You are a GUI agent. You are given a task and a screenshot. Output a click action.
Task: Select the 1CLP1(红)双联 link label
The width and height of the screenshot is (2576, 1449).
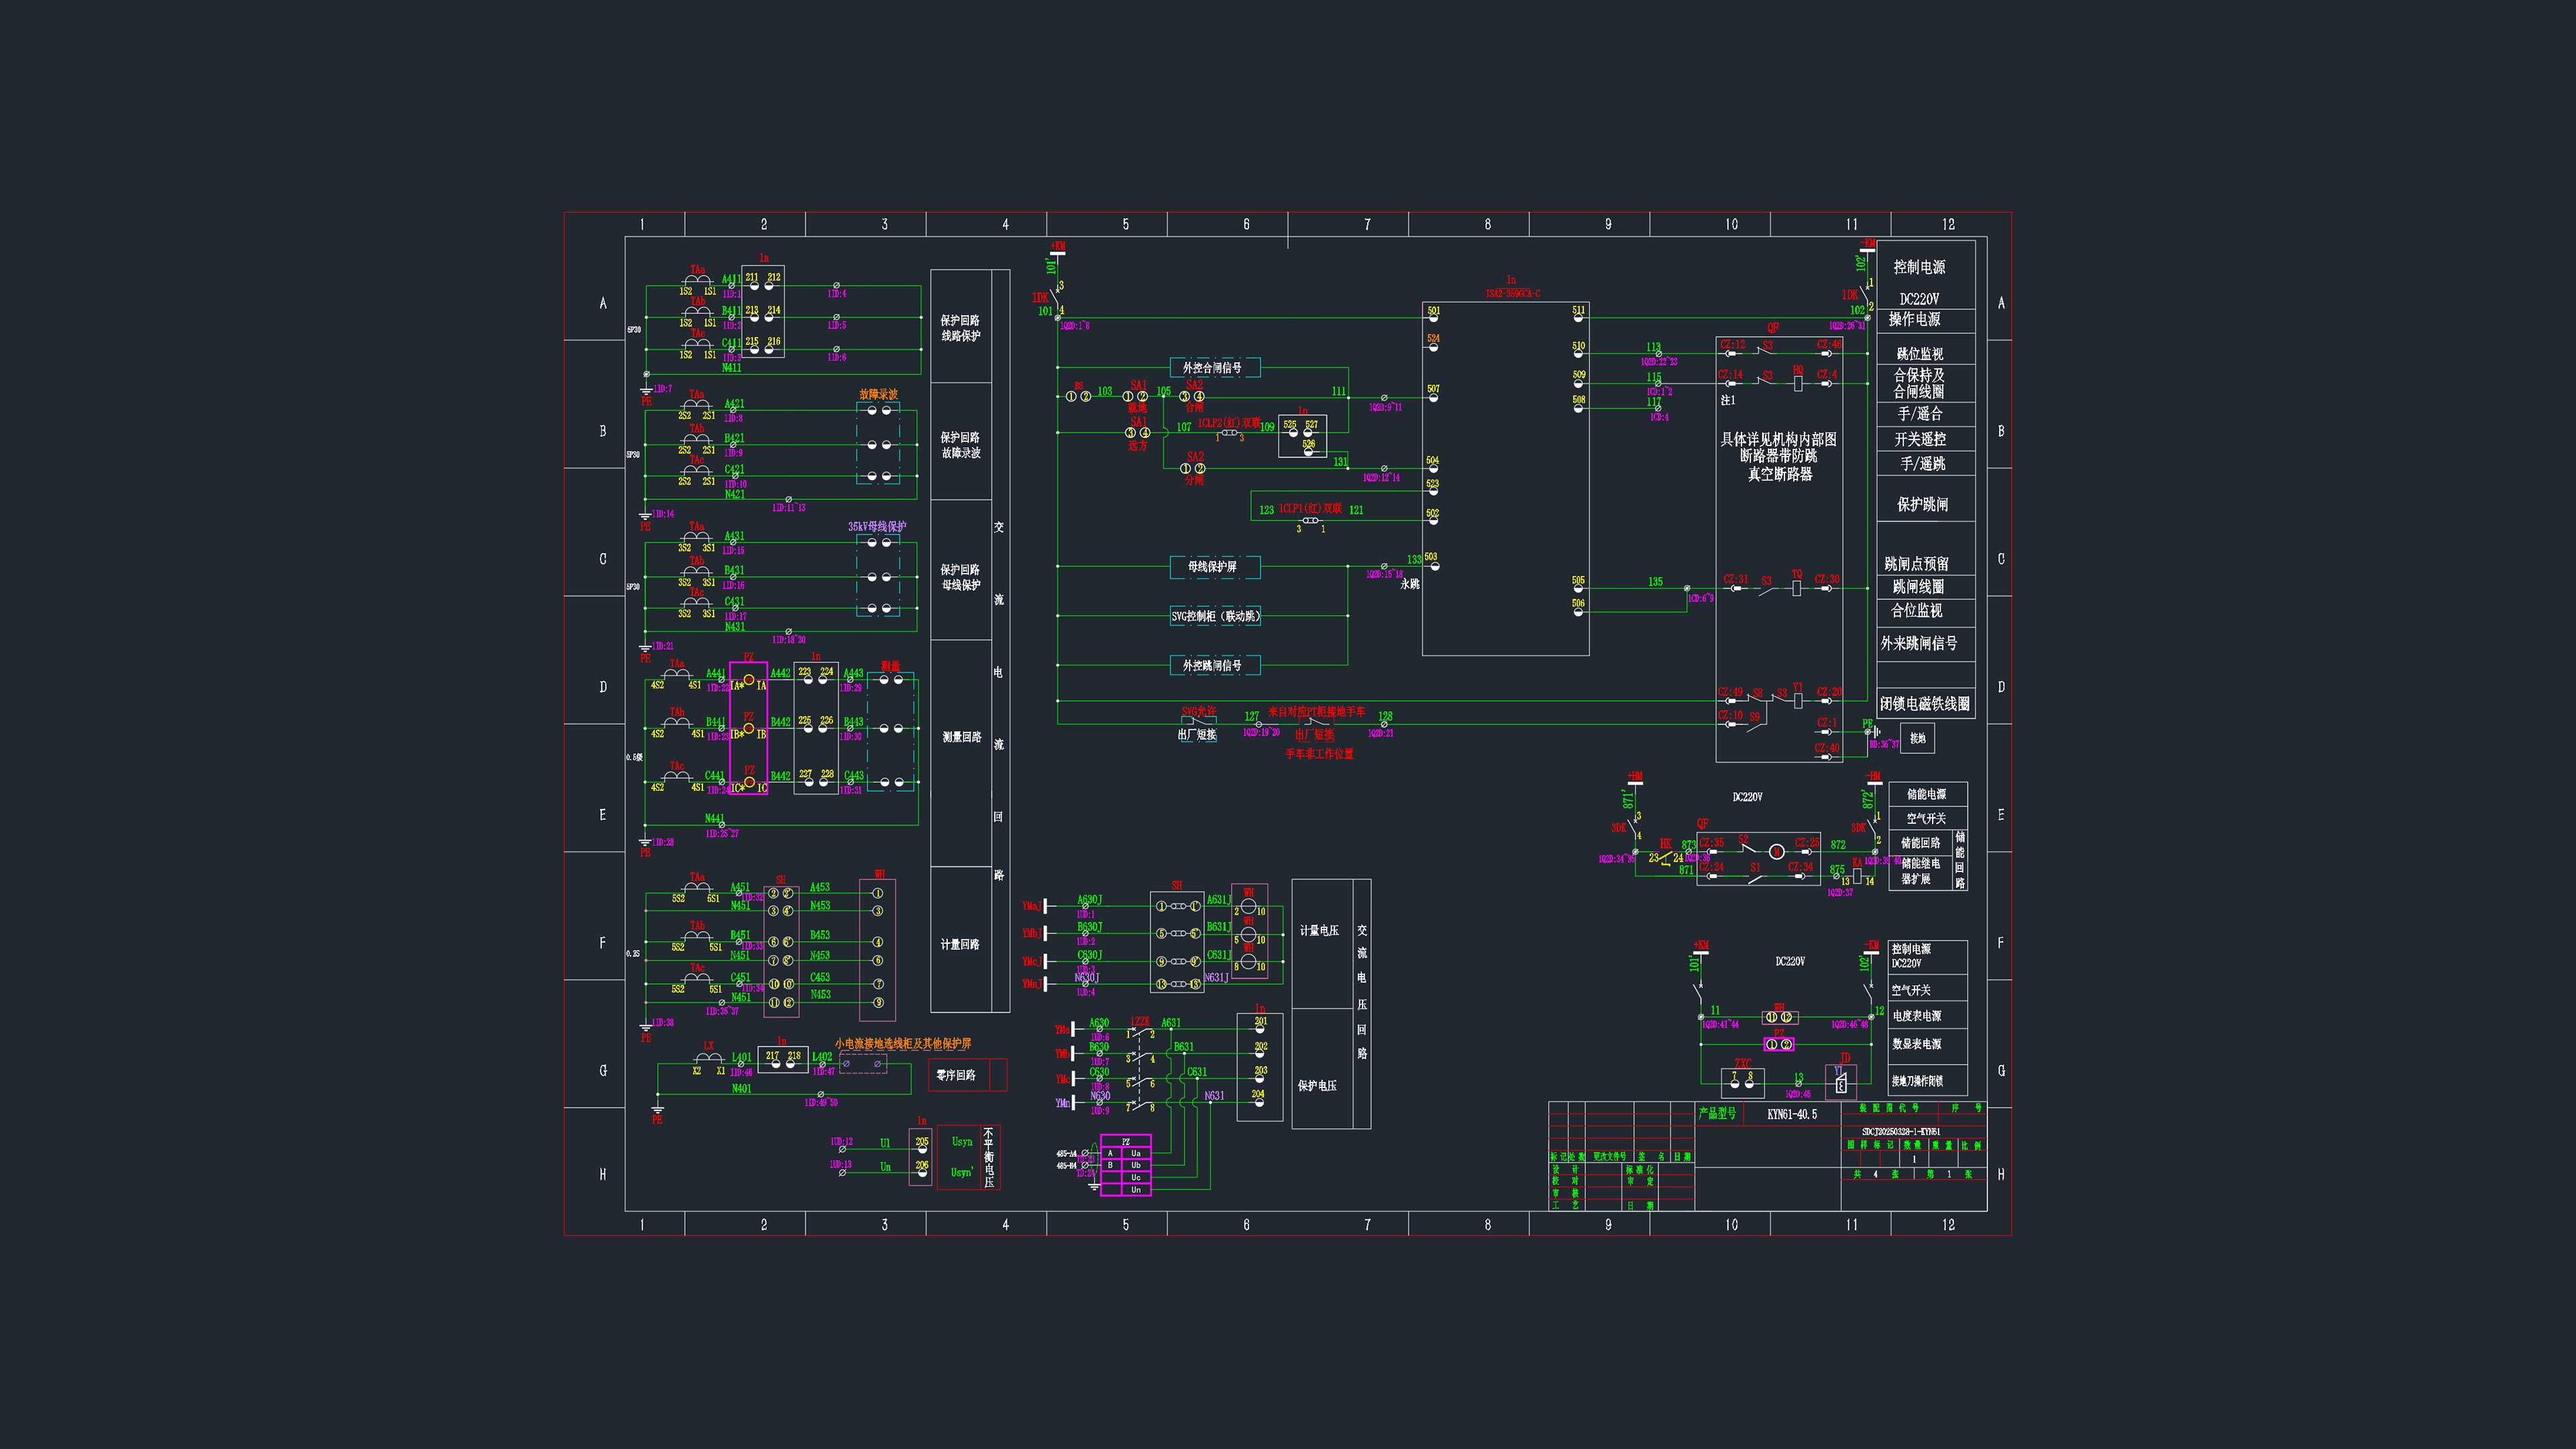pos(1310,509)
